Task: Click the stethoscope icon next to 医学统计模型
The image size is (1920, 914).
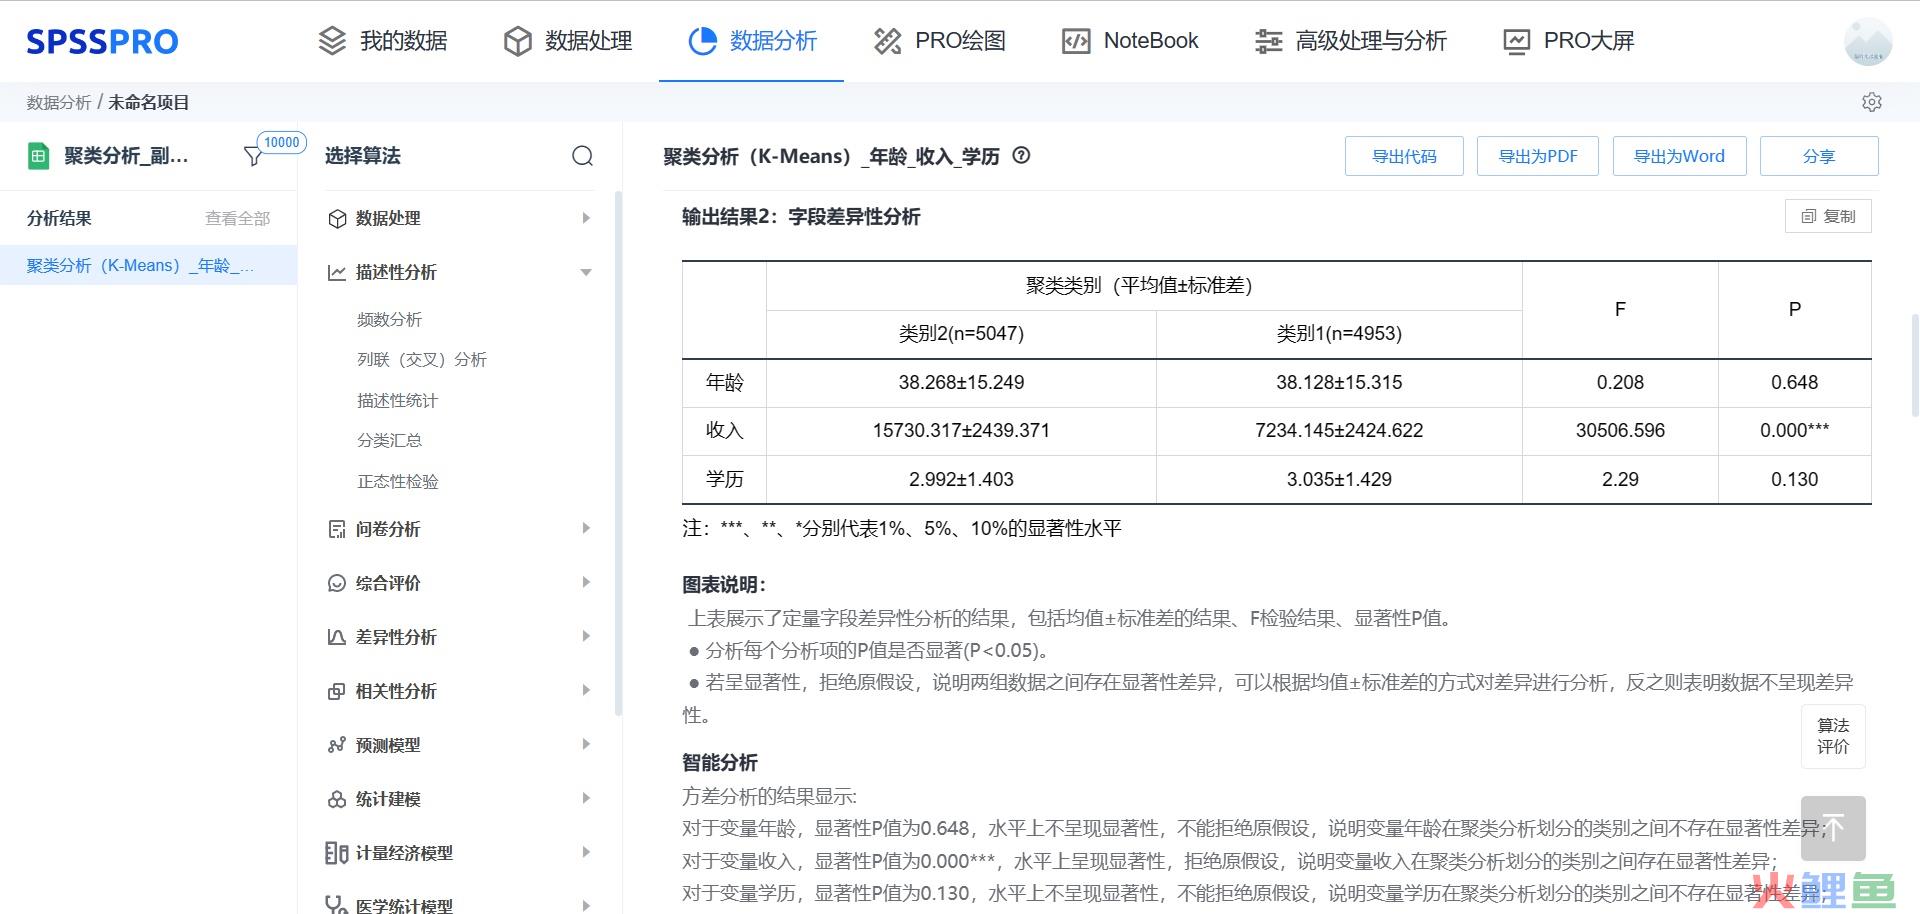Action: pos(337,905)
